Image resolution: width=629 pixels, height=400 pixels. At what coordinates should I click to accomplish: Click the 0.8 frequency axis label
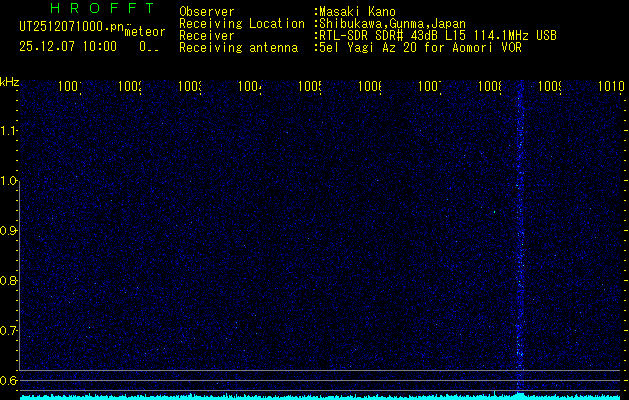click(9, 280)
